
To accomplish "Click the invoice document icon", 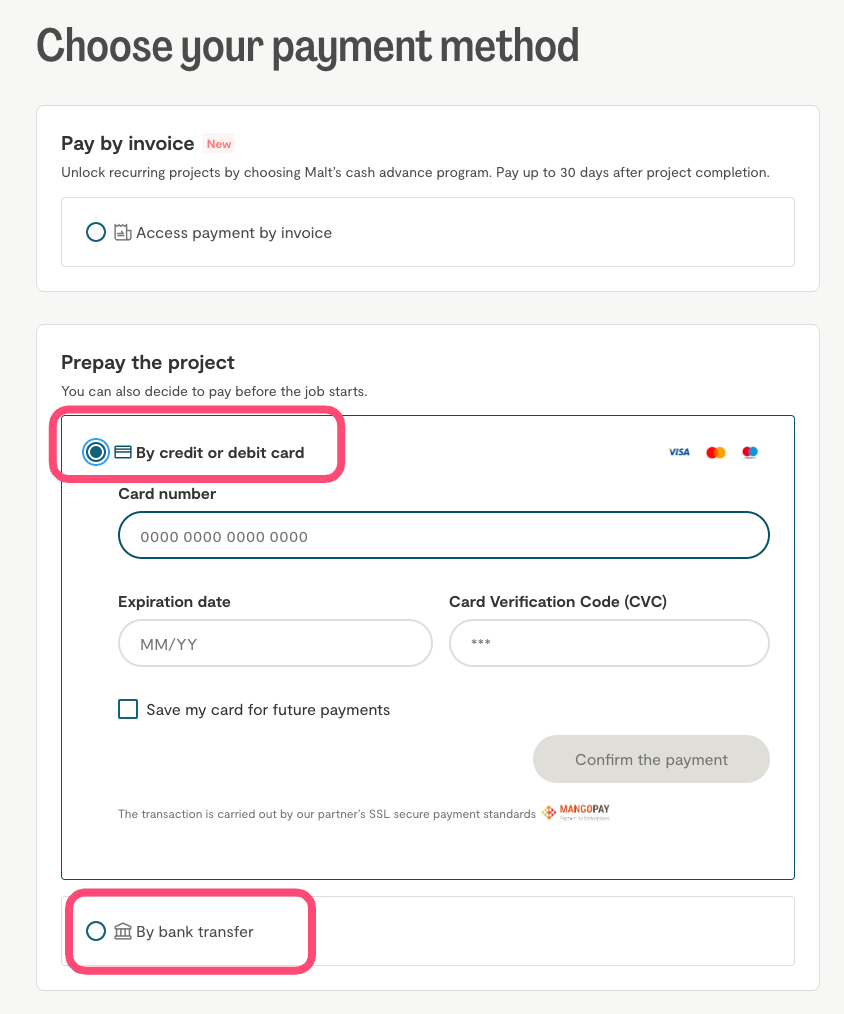I will [x=123, y=233].
